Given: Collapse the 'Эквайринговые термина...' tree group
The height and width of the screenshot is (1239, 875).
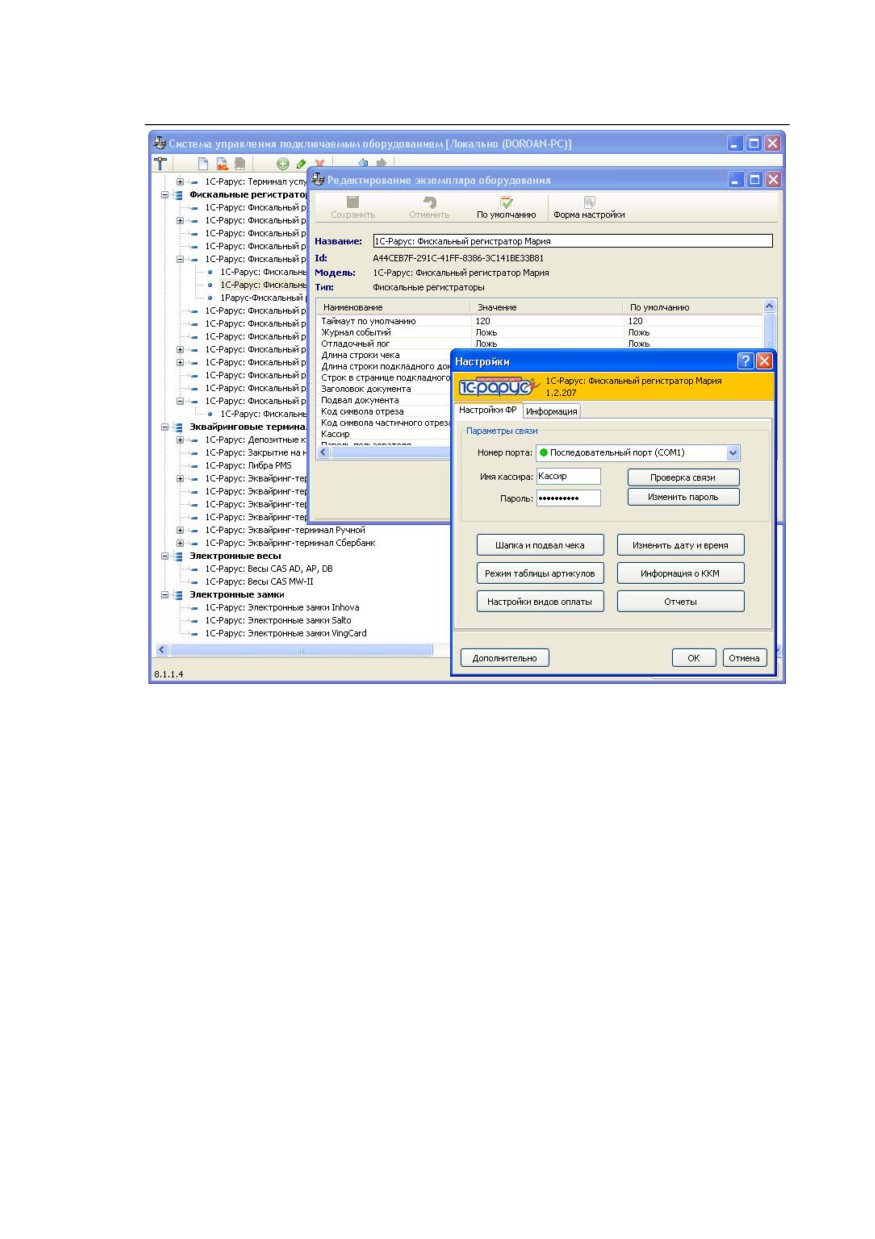Looking at the screenshot, I should pos(165,426).
